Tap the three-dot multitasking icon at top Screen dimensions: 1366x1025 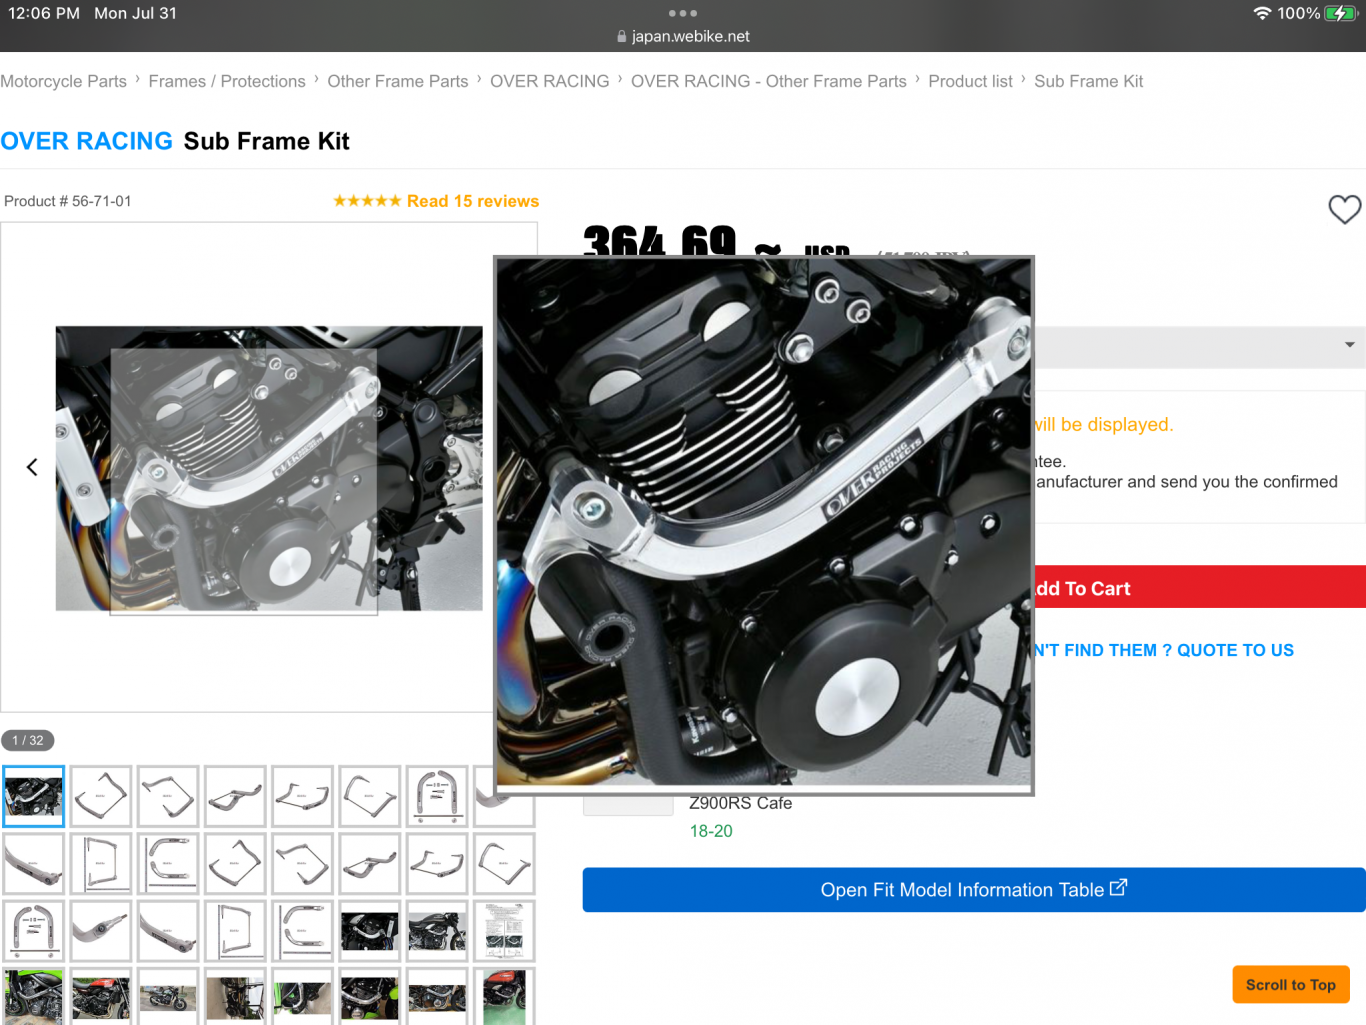682,14
